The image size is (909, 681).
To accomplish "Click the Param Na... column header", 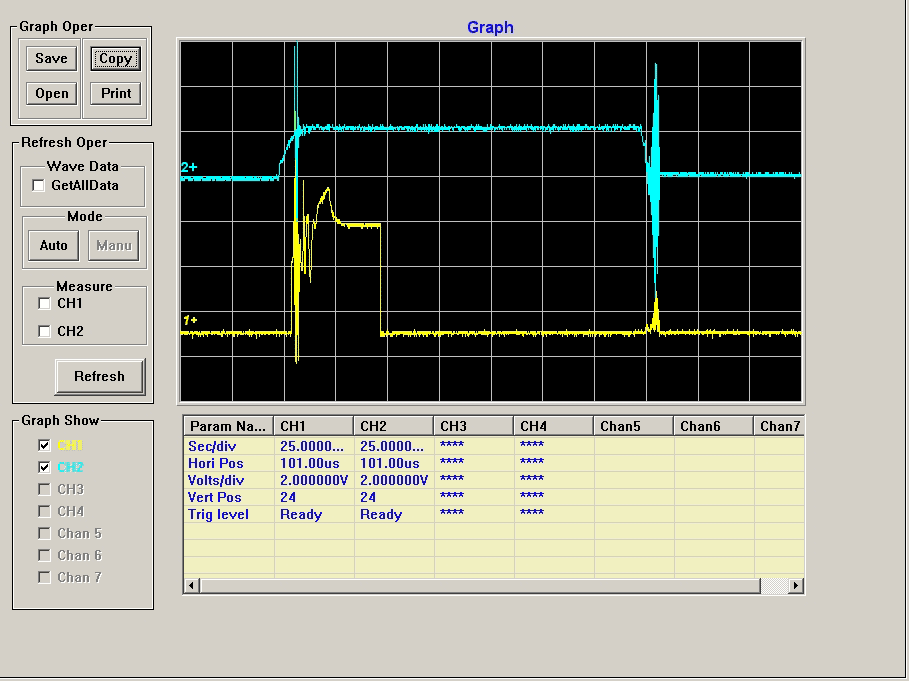I will (228, 427).
